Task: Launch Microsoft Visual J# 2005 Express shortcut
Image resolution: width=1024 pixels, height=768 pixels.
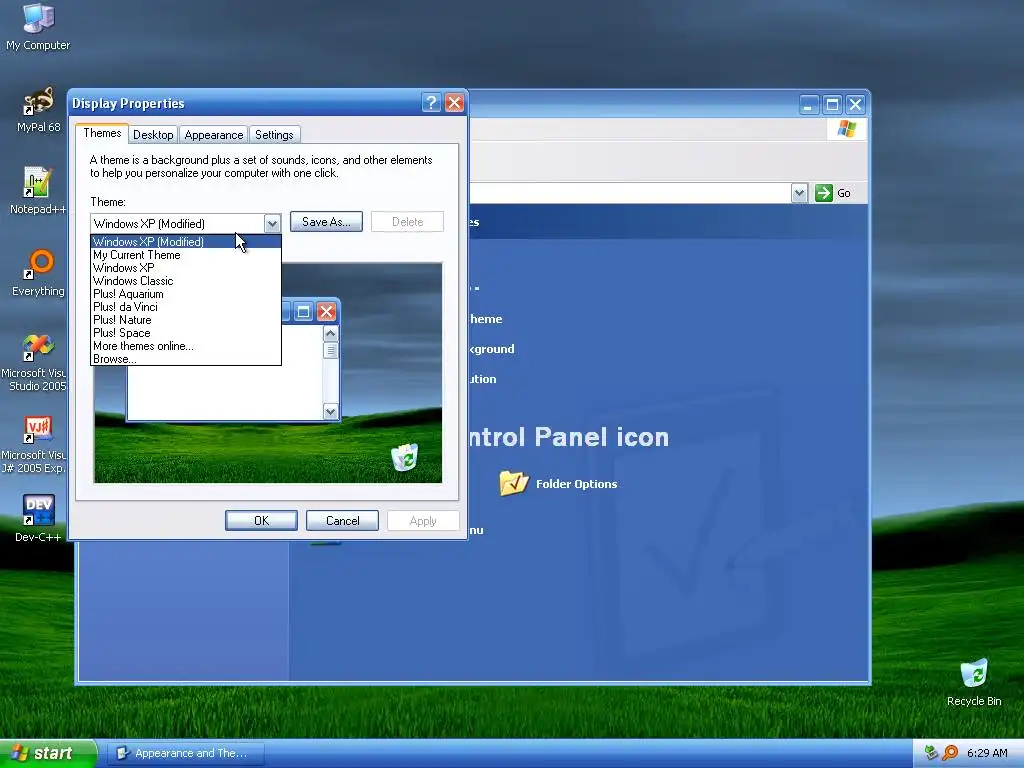Action: point(34,444)
